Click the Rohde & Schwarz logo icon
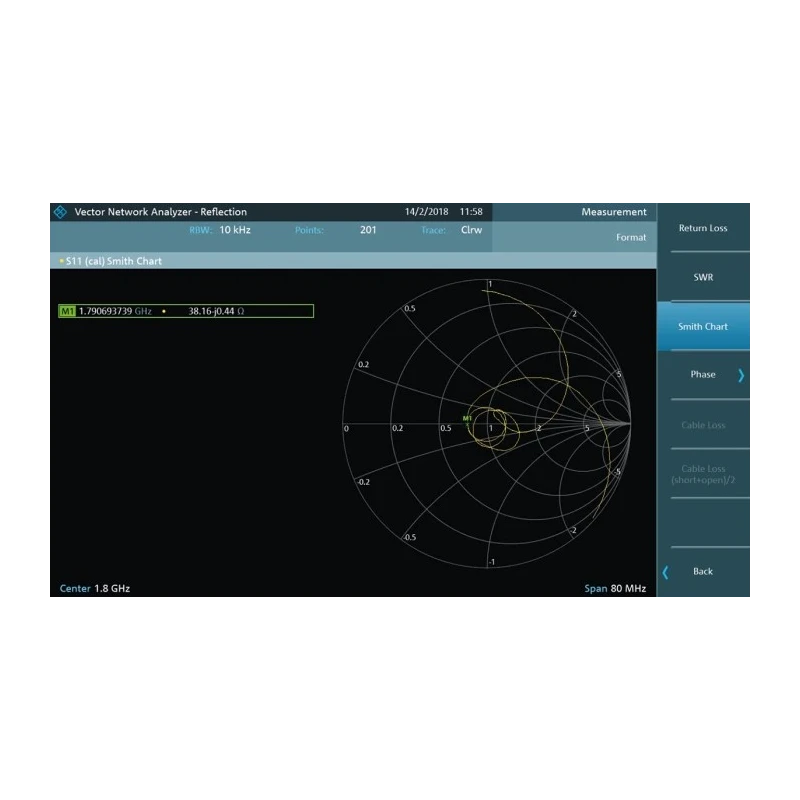Image resolution: width=800 pixels, height=800 pixels. [x=60, y=212]
